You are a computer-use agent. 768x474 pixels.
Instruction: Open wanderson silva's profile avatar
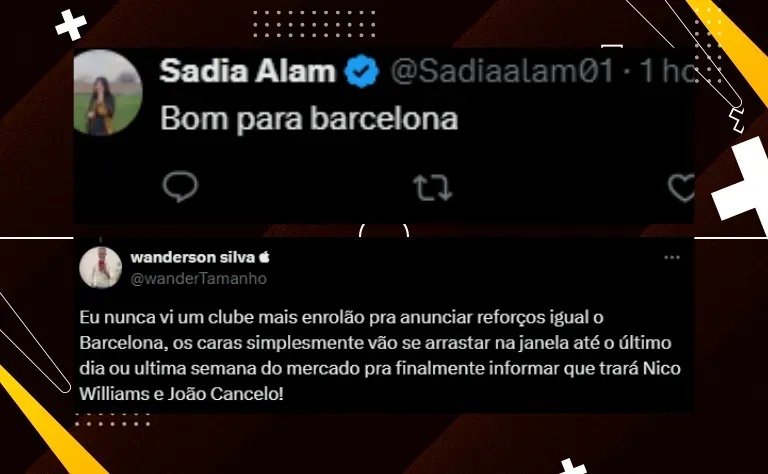tap(100, 267)
